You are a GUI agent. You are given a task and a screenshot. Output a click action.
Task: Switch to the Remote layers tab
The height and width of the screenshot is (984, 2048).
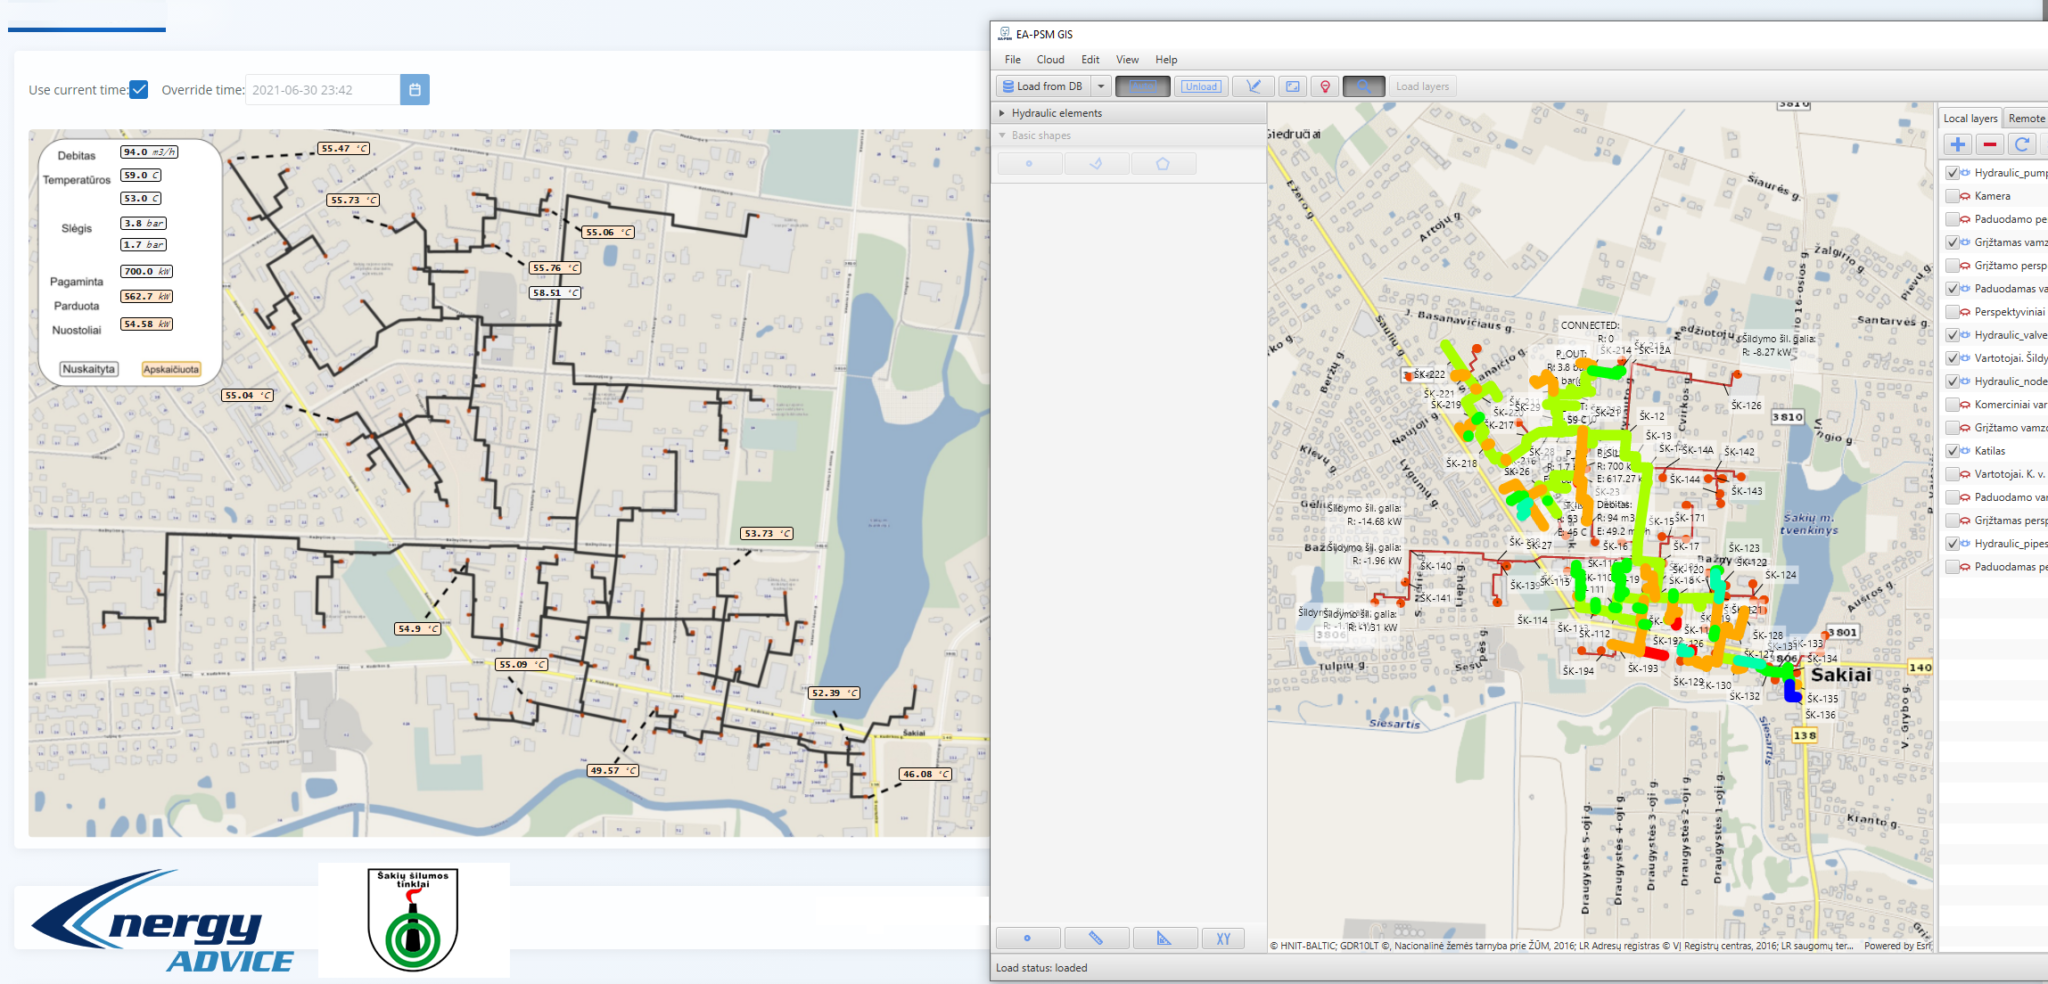pos(2026,118)
